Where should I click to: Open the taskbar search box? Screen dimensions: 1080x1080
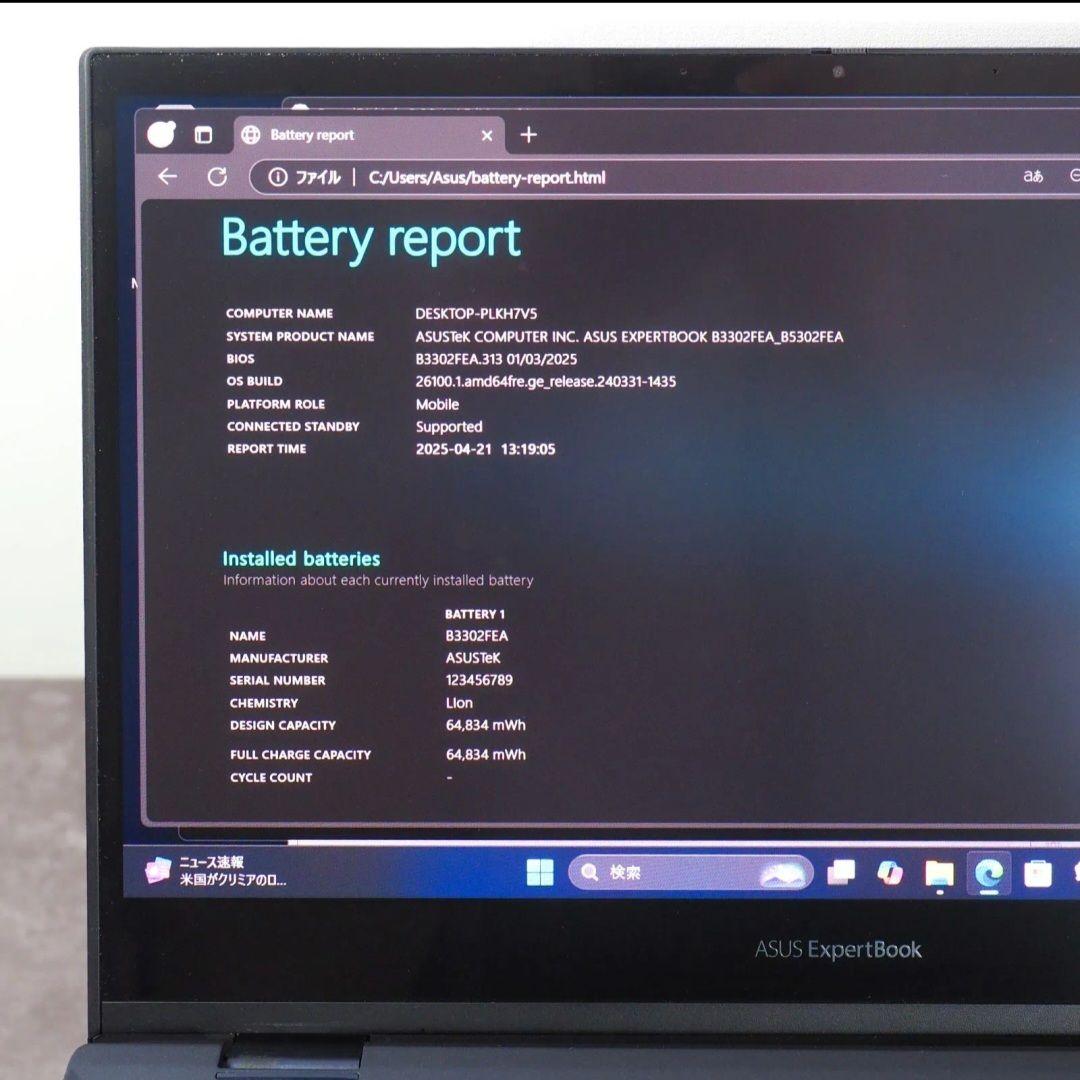click(691, 873)
